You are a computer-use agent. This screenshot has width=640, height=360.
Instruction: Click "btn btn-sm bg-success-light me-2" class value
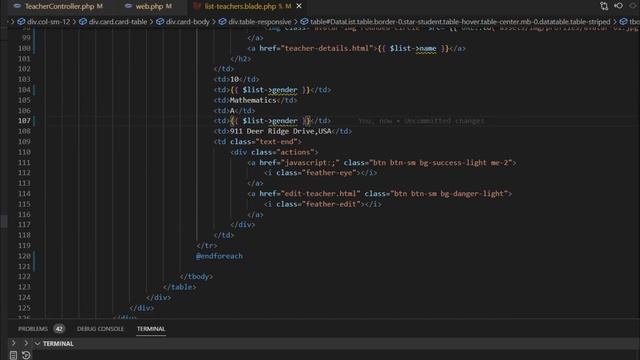pyautogui.click(x=440, y=162)
